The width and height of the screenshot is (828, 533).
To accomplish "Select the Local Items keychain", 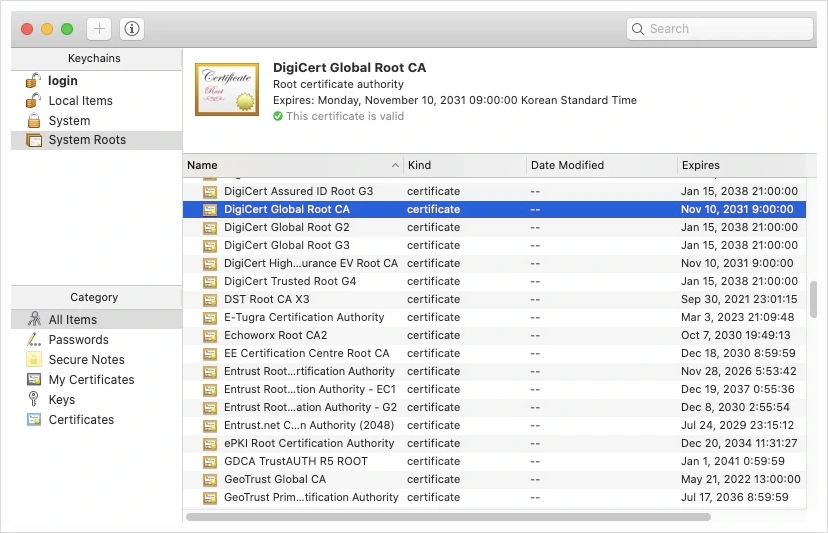I will point(97,100).
